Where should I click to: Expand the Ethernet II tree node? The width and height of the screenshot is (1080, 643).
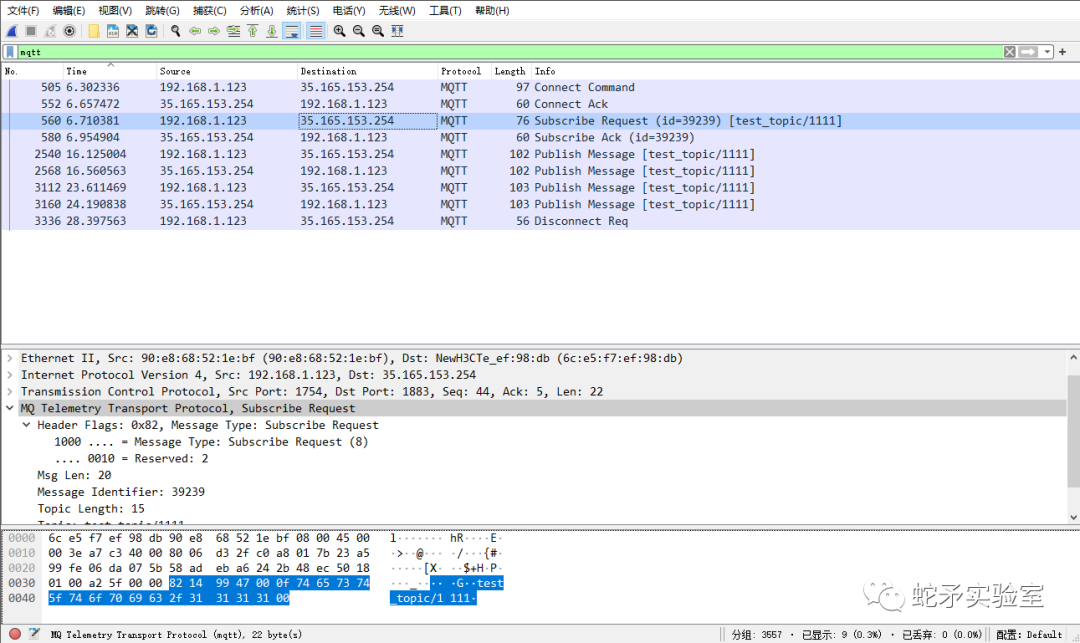pos(10,358)
